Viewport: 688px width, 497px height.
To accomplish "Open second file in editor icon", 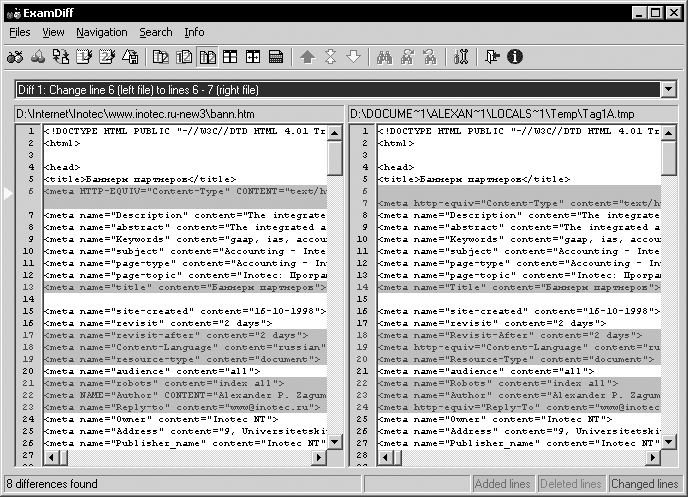I will pyautogui.click(x=107, y=57).
